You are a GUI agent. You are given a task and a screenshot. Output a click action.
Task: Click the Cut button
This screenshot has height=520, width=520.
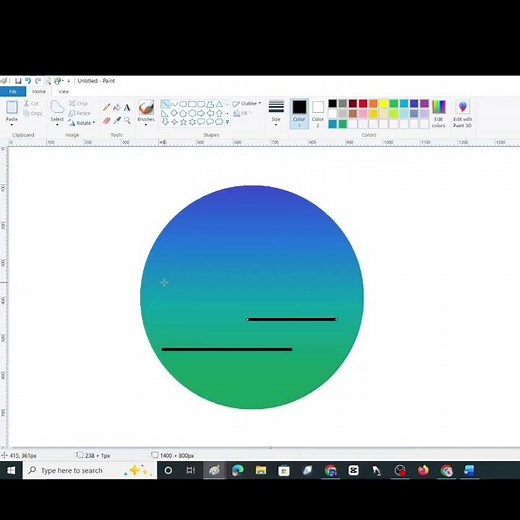click(31, 104)
